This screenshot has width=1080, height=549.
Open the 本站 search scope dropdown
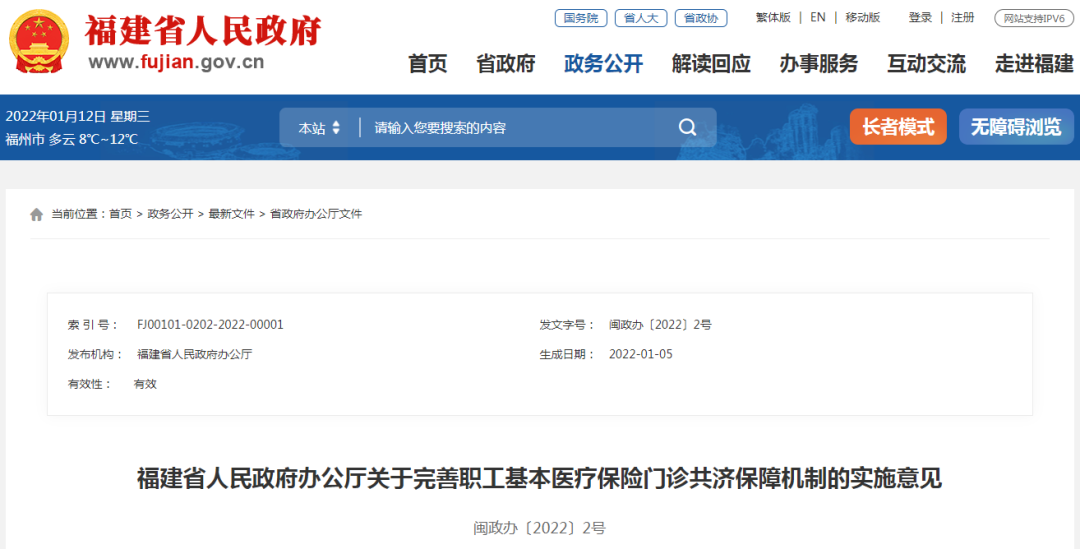tap(319, 128)
